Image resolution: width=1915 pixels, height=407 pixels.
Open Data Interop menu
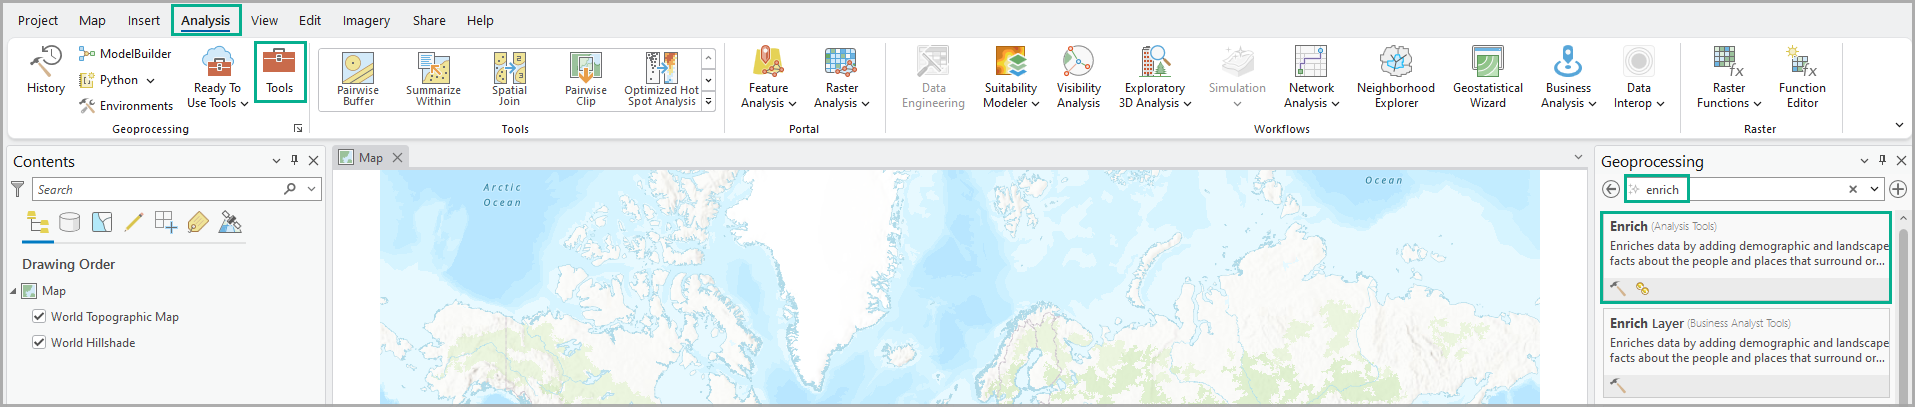[x=1639, y=78]
